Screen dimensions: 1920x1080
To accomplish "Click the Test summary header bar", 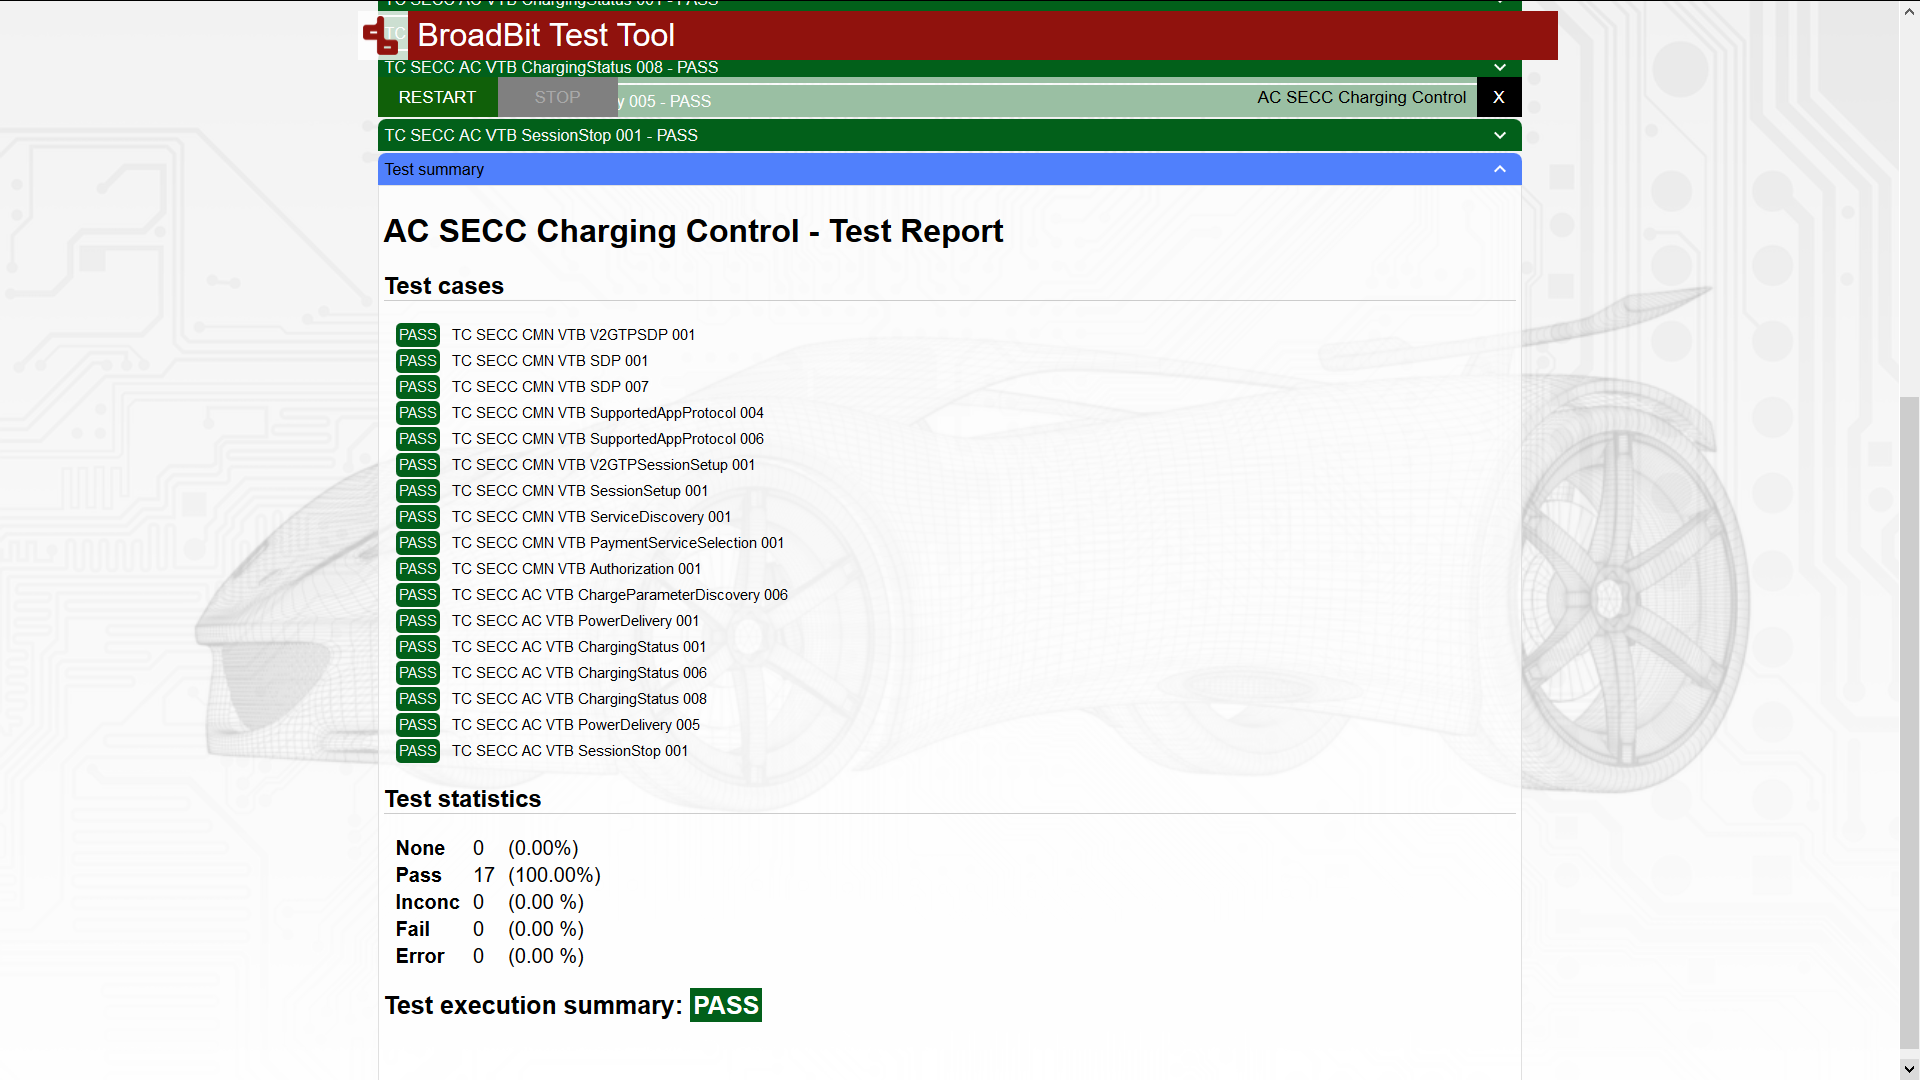I will (x=949, y=169).
